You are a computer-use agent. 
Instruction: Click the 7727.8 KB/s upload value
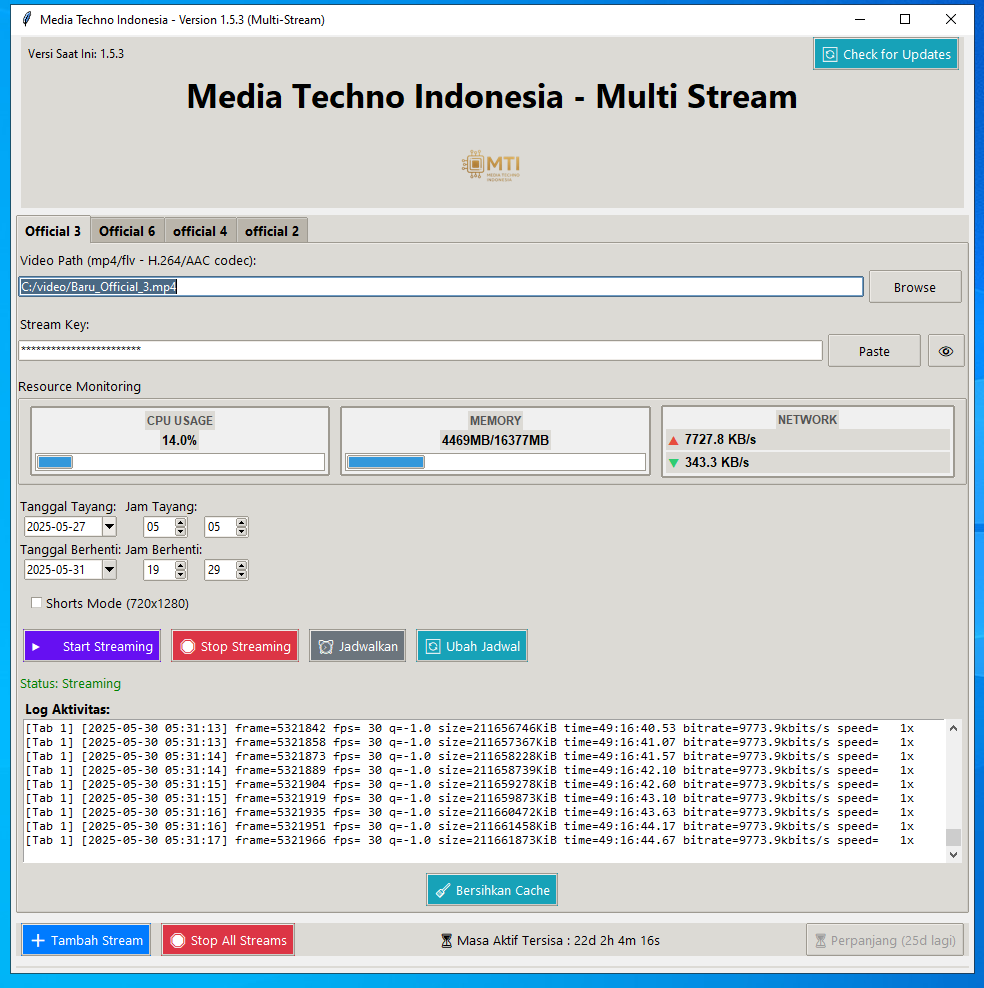[720, 439]
